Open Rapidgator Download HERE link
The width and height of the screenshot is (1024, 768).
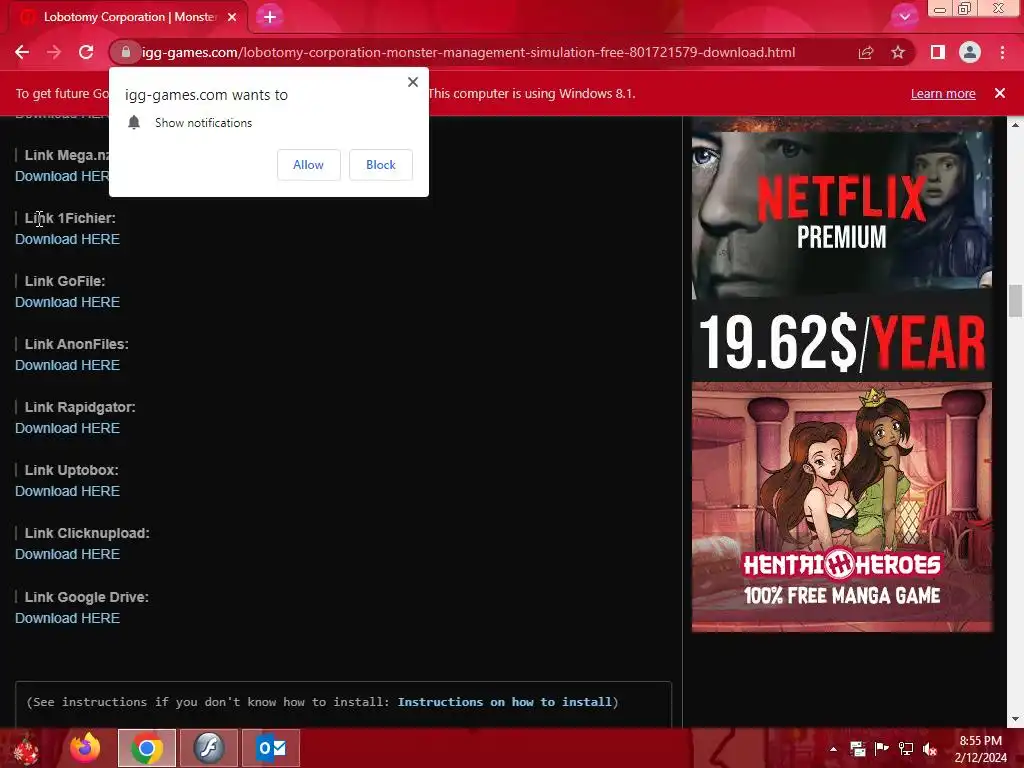point(67,428)
